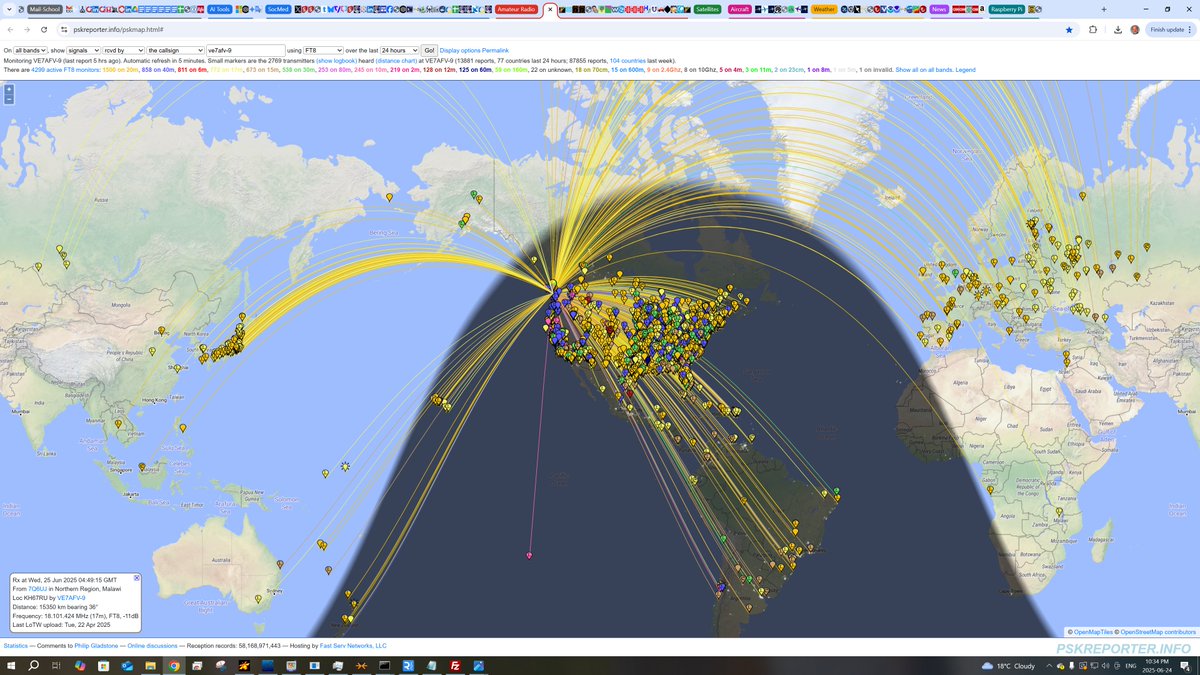The image size is (1200, 675).
Task: Click the Satellites tab group label
Action: click(707, 9)
